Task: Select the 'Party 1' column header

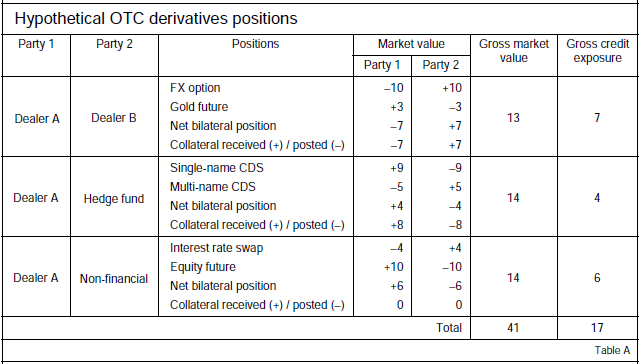Action: pos(36,44)
